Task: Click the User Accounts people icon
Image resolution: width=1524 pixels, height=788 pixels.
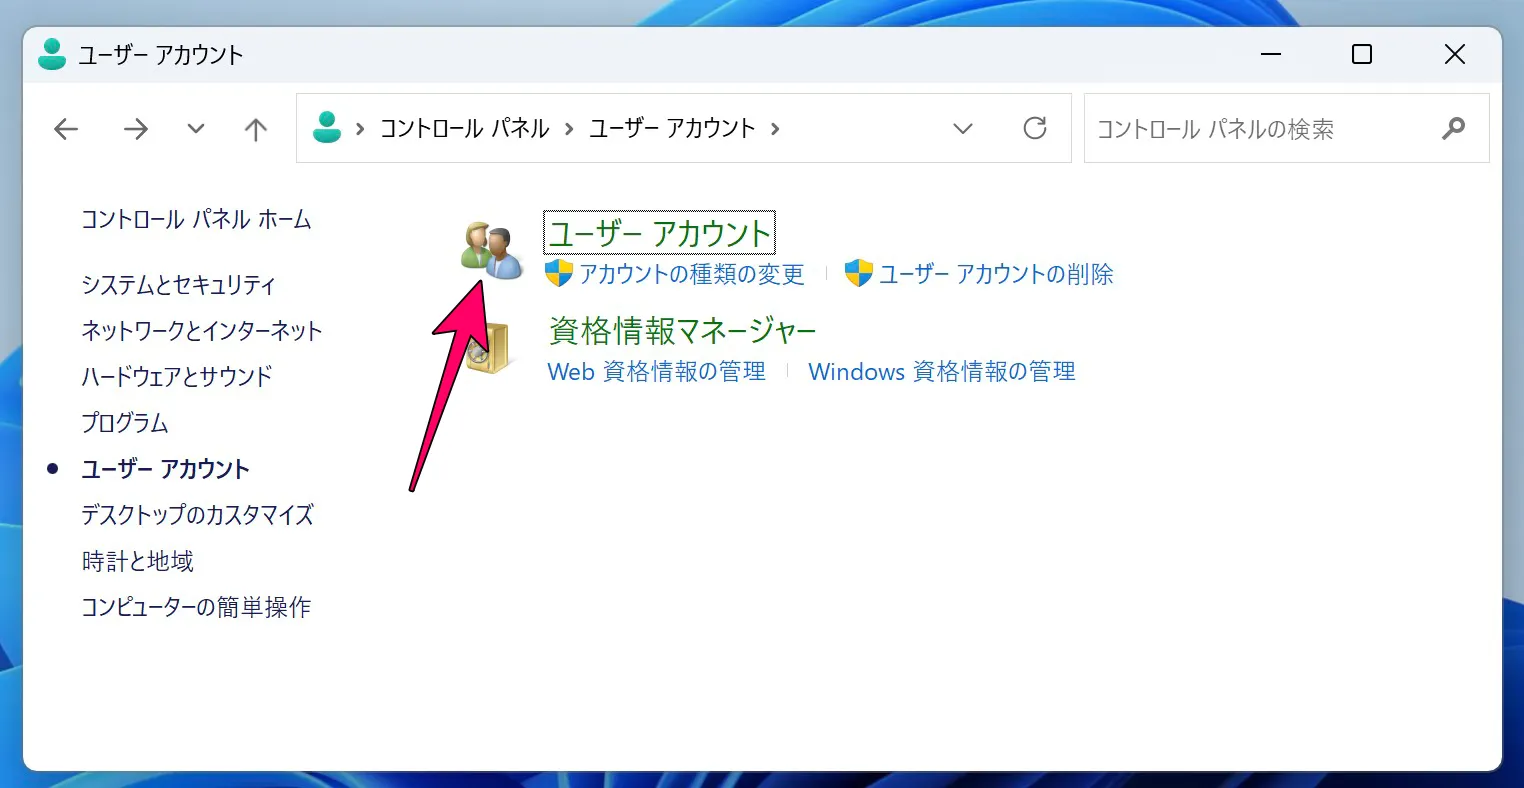Action: pyautogui.click(x=492, y=250)
